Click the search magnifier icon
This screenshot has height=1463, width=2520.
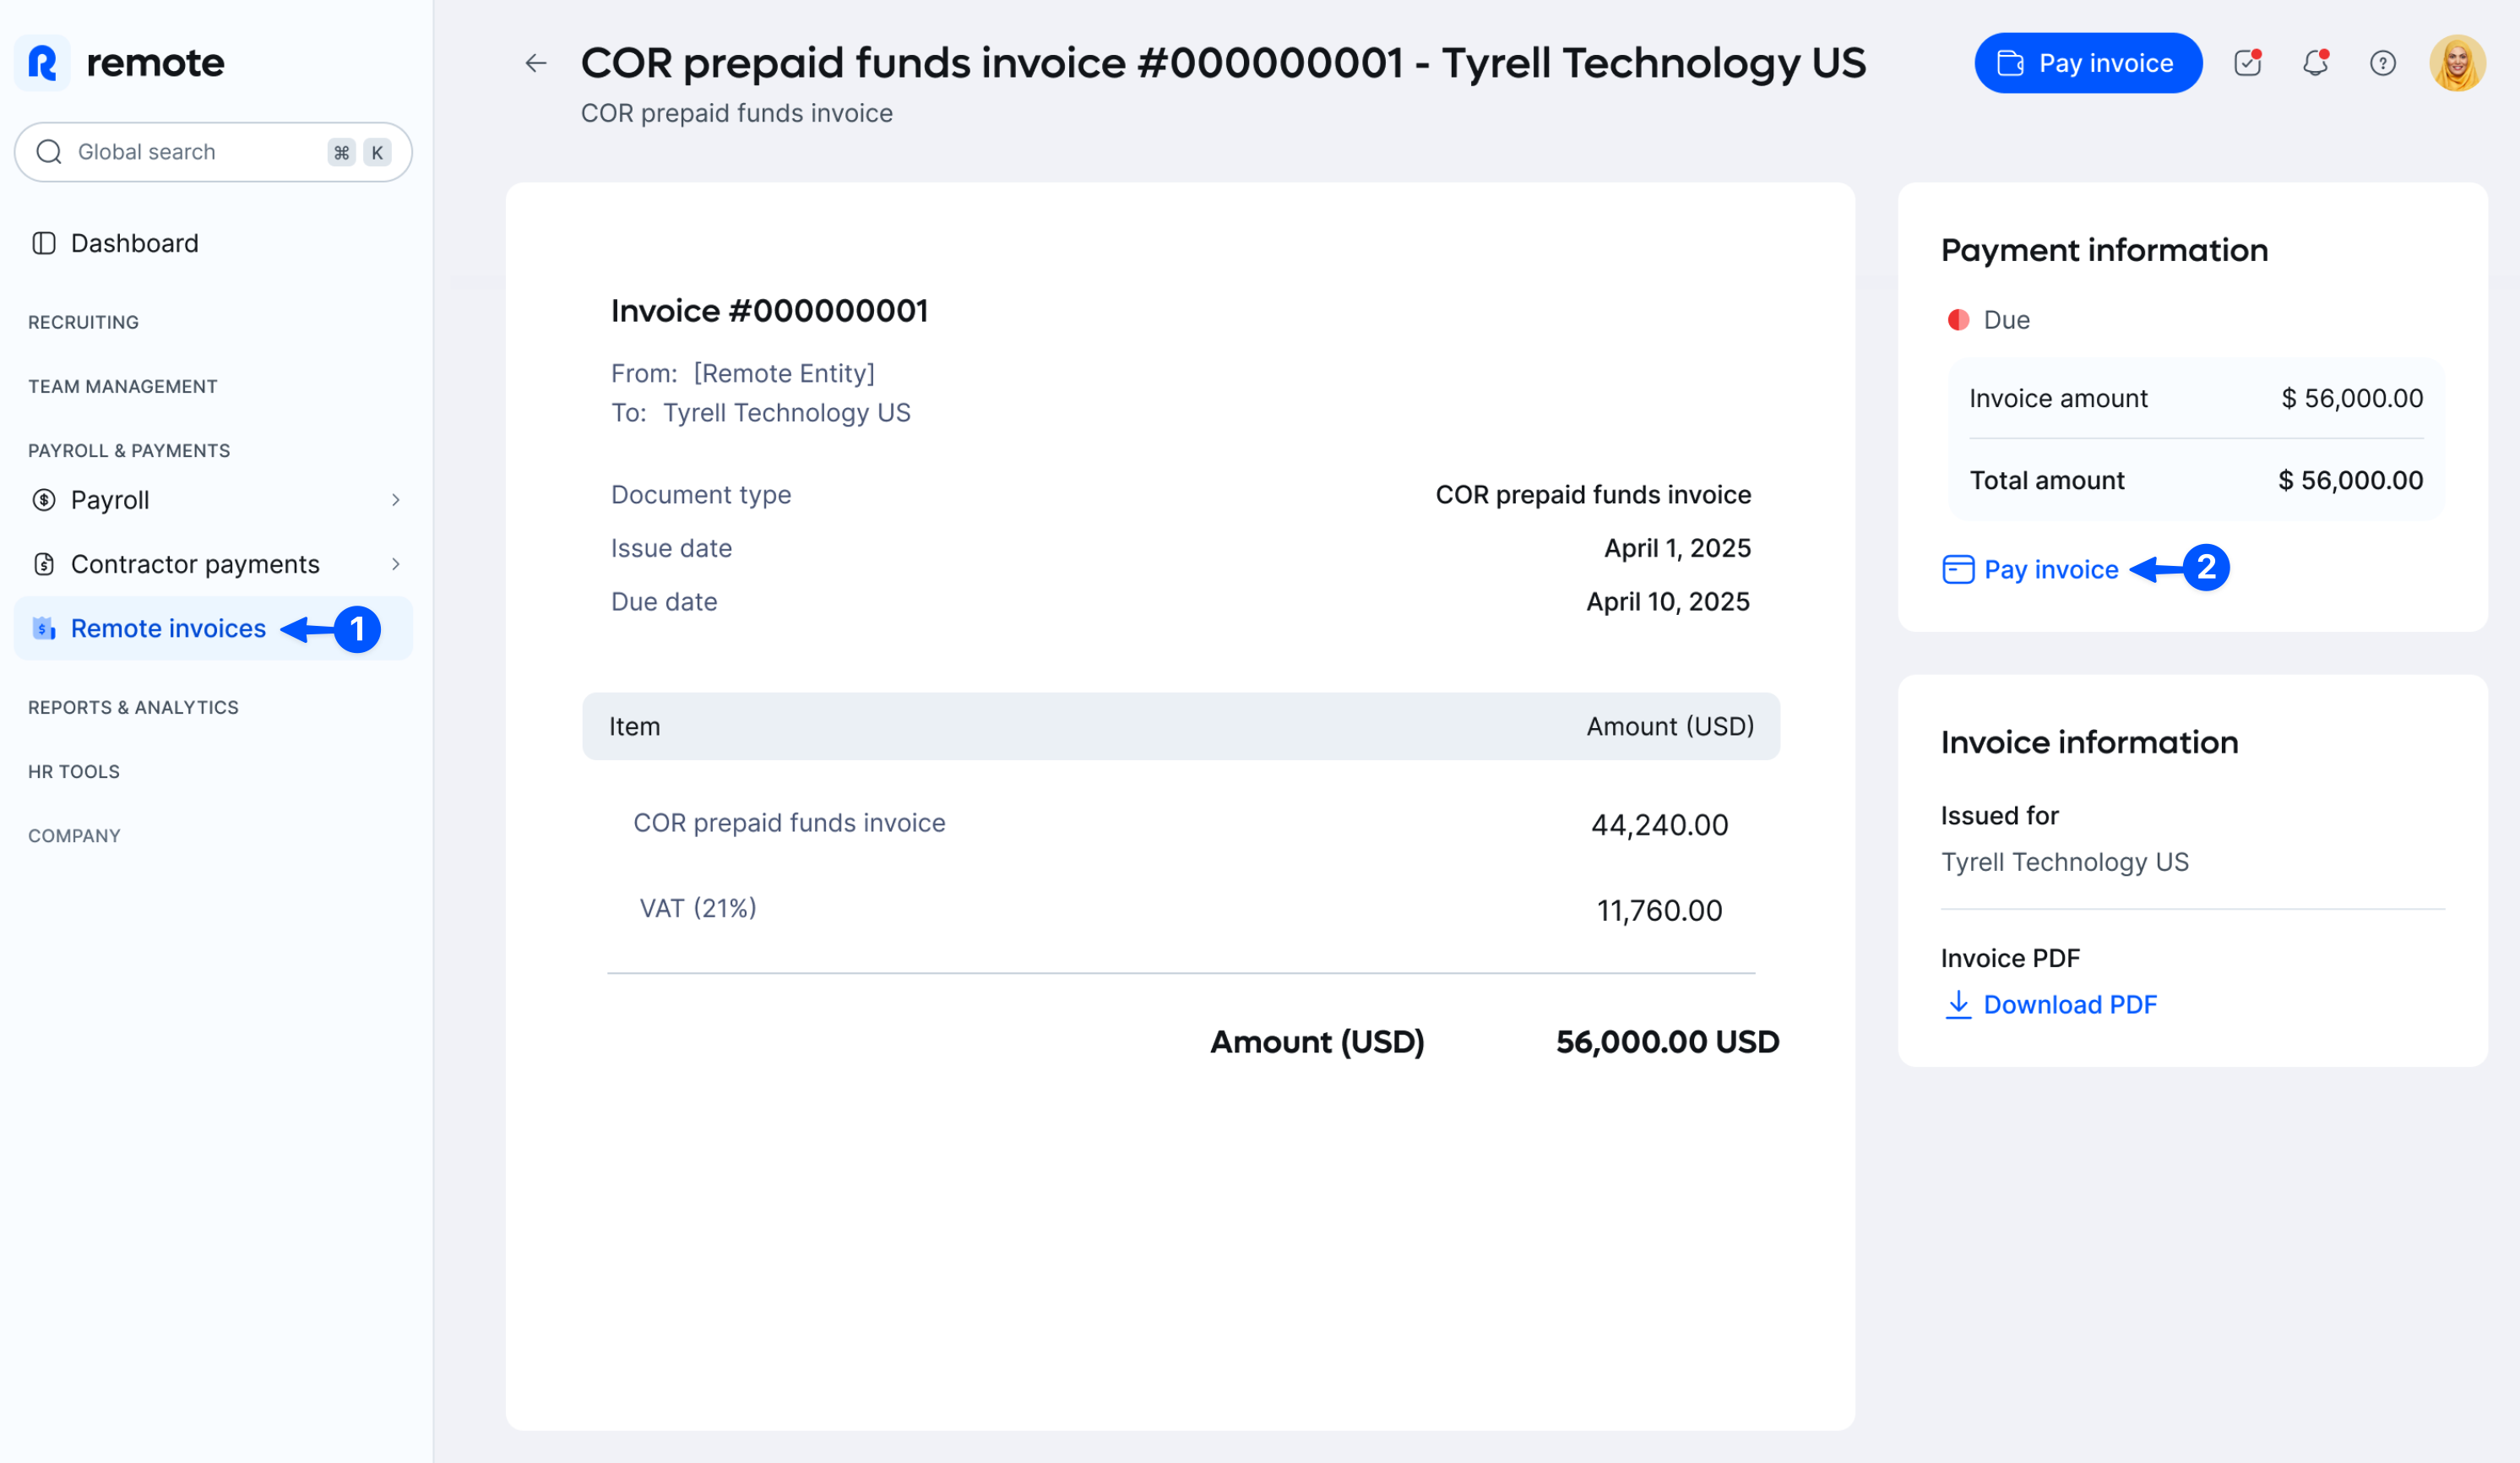point(49,152)
